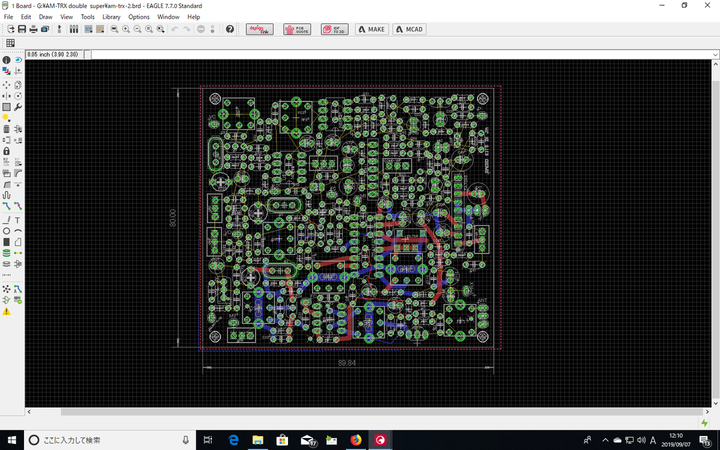Select the Text tool marked T
Image resolution: width=720 pixels, height=450 pixels.
[18, 219]
